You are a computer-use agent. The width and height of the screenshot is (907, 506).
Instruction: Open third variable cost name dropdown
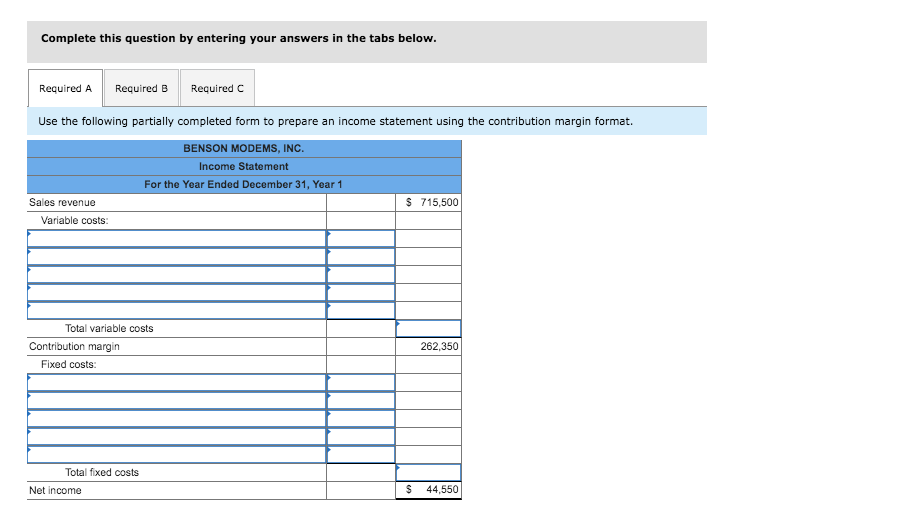tap(176, 274)
